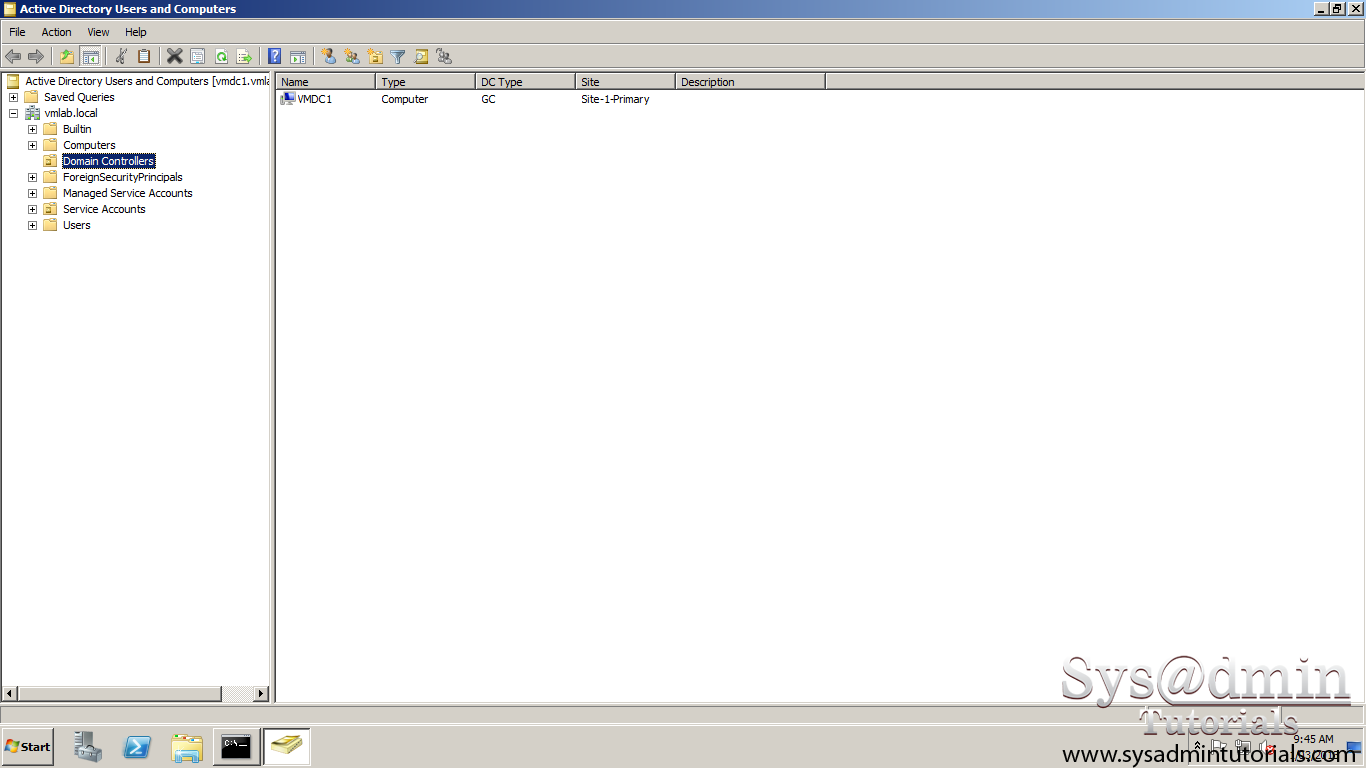
Task: Select the Builtin tree item
Action: (x=77, y=129)
